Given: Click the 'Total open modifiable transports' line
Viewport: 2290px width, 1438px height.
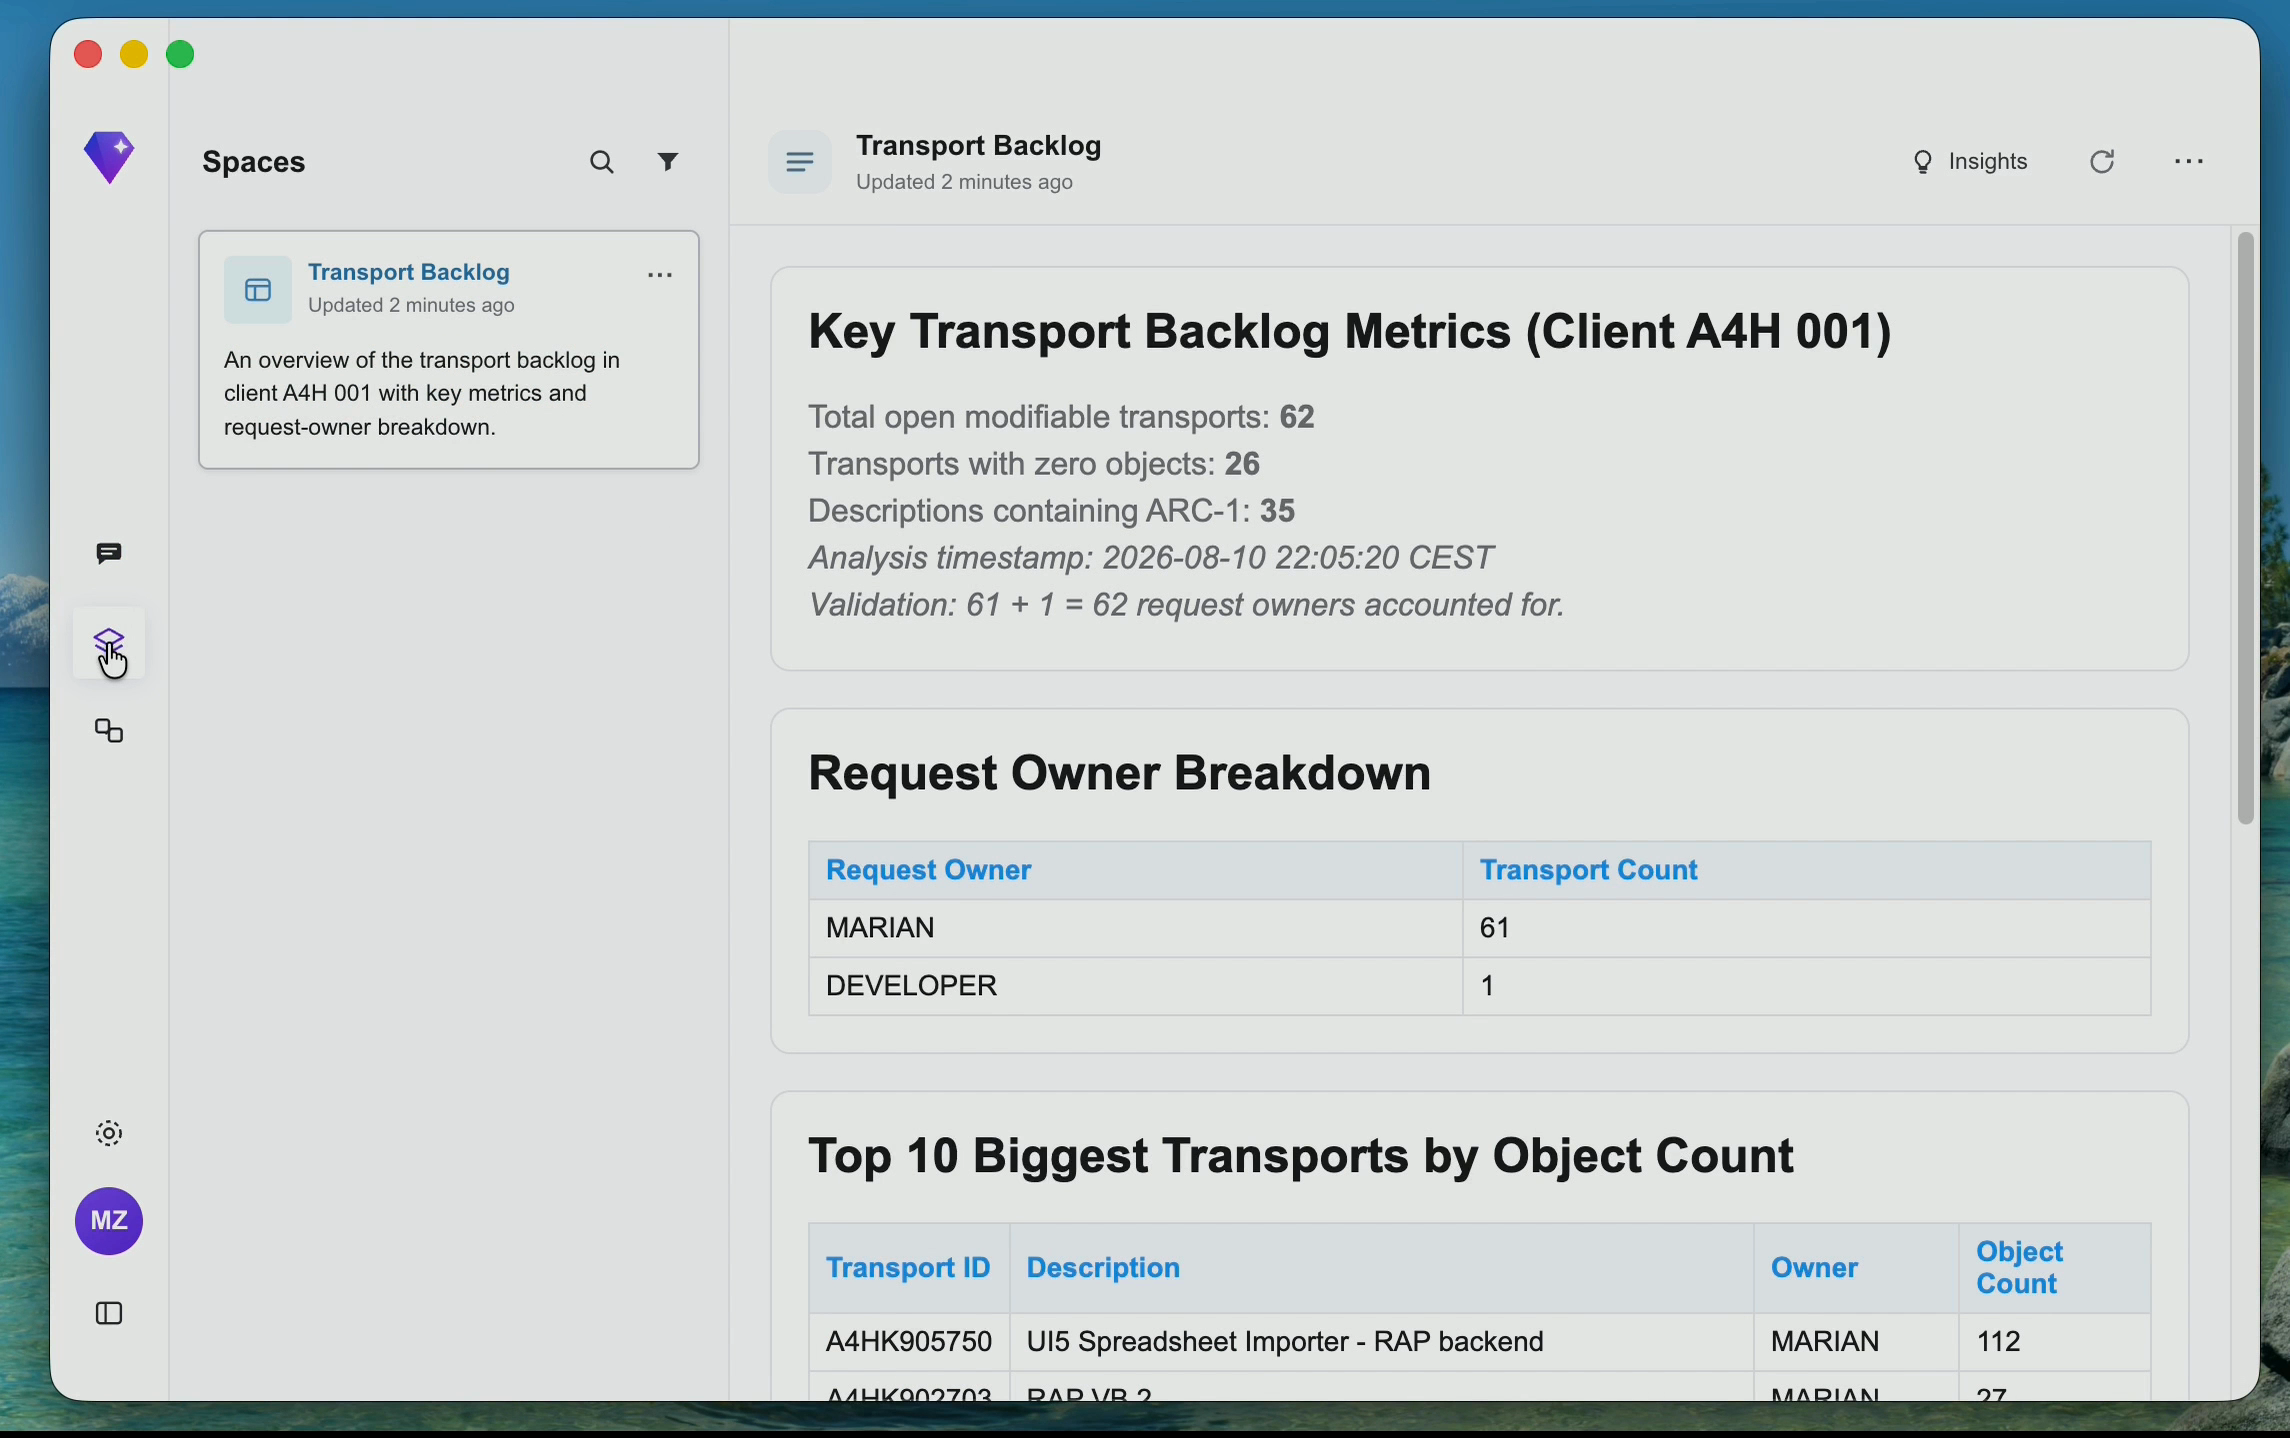Looking at the screenshot, I should pyautogui.click(x=1061, y=418).
